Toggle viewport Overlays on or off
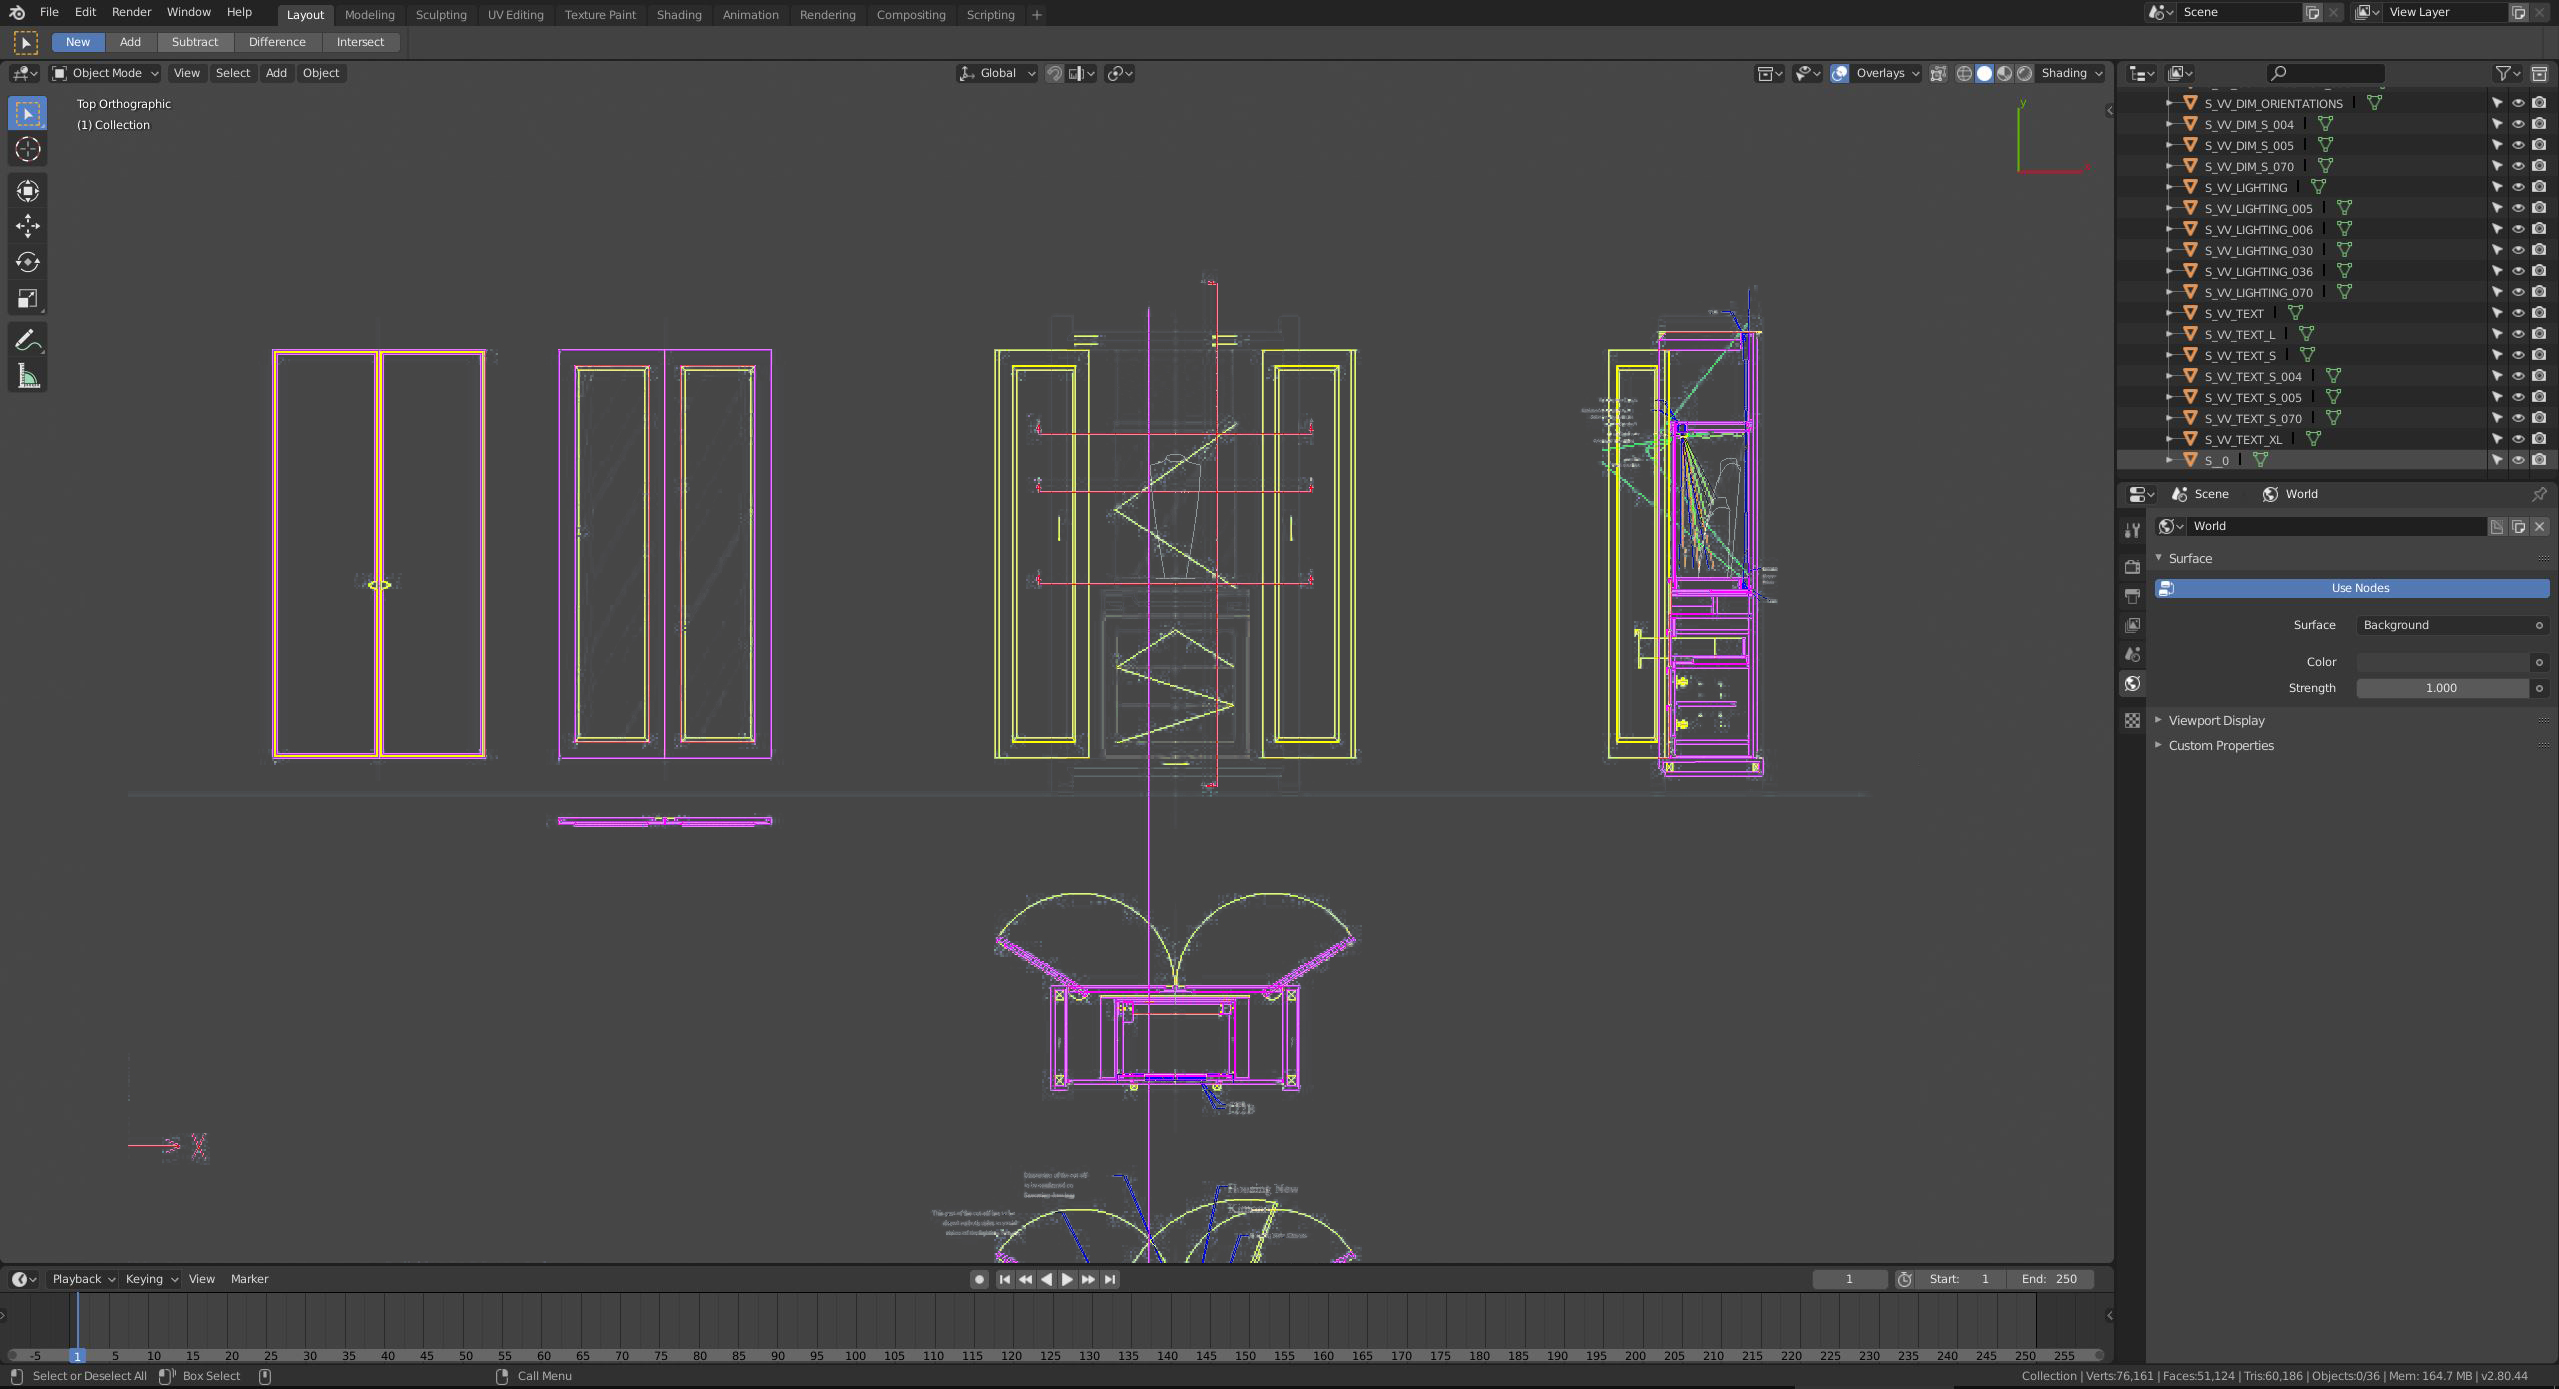Viewport: 2559px width, 1389px height. [x=1839, y=73]
